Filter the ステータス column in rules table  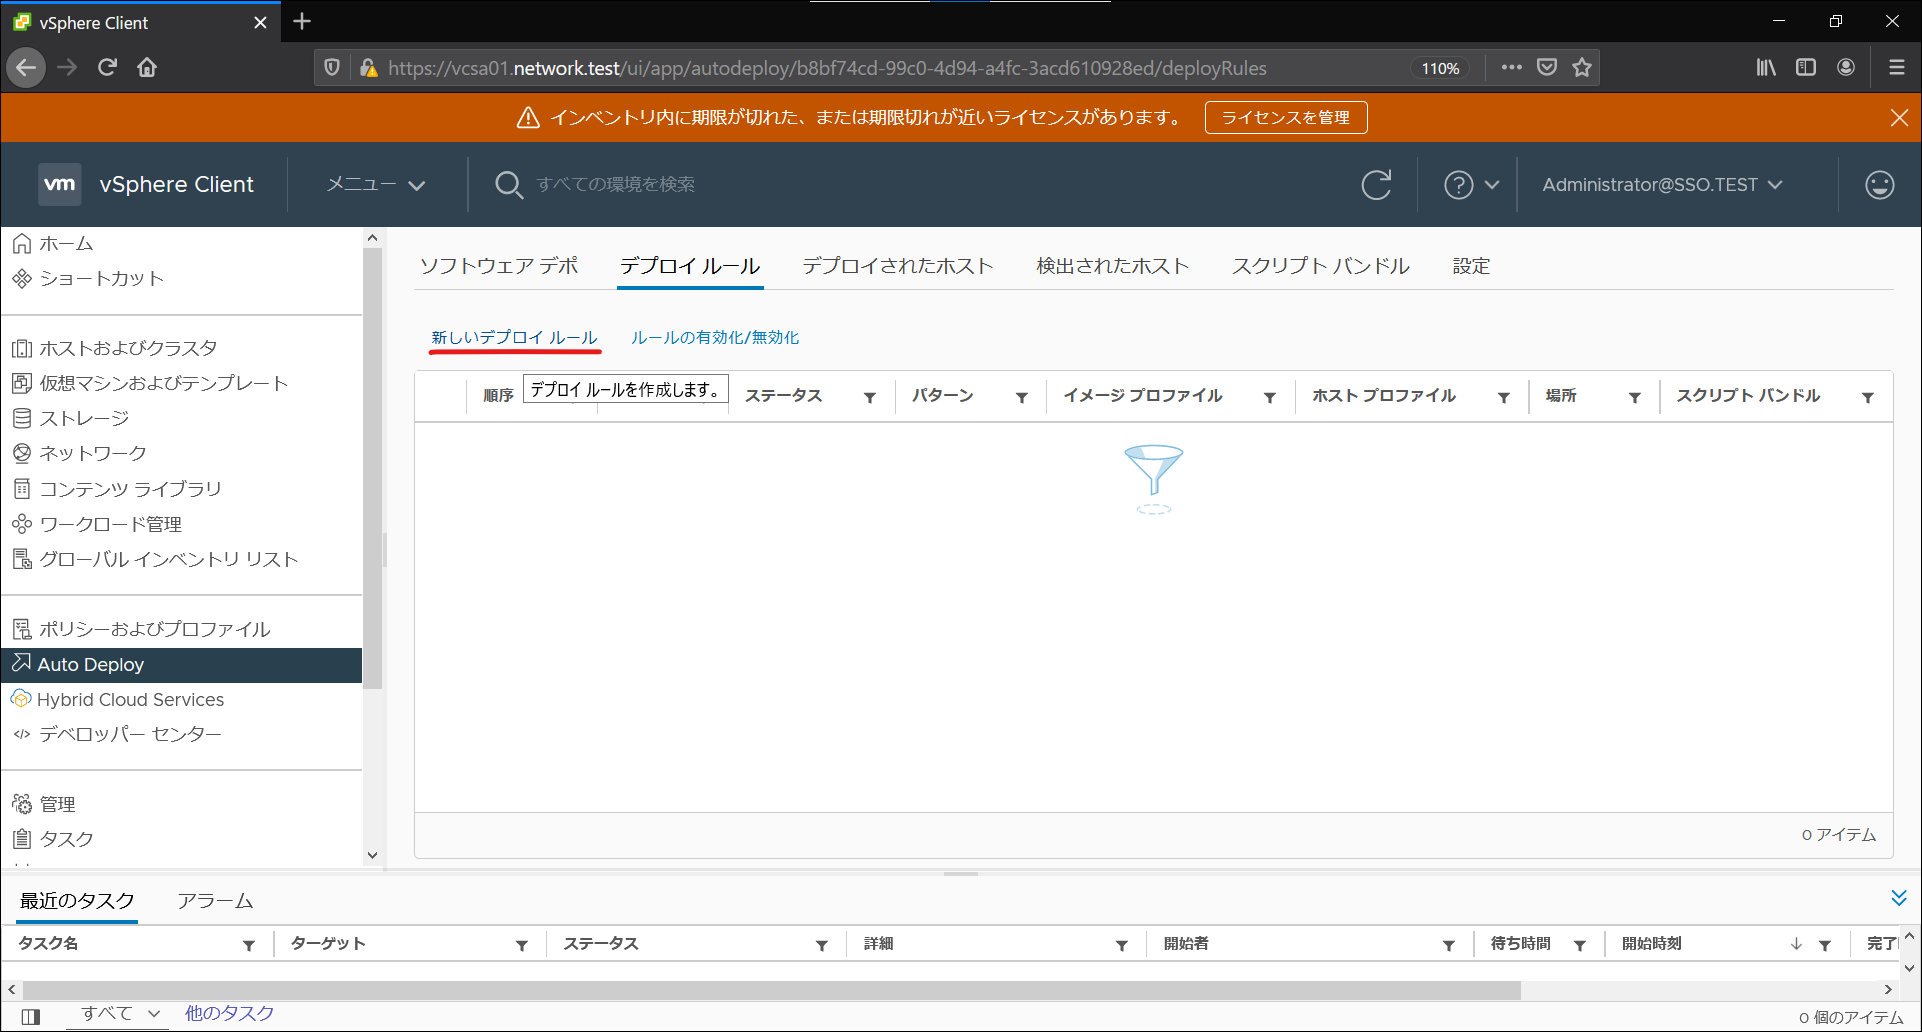click(x=870, y=397)
